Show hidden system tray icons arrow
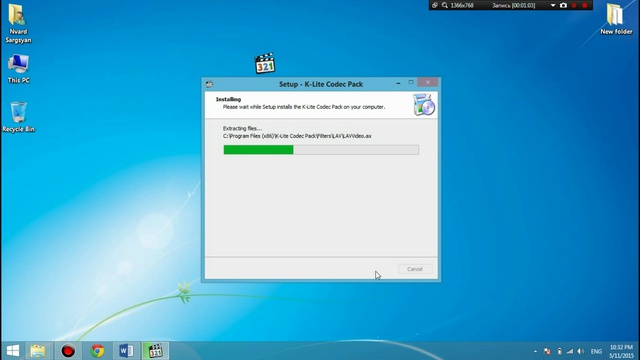Image resolution: width=640 pixels, height=360 pixels. pyautogui.click(x=535, y=351)
